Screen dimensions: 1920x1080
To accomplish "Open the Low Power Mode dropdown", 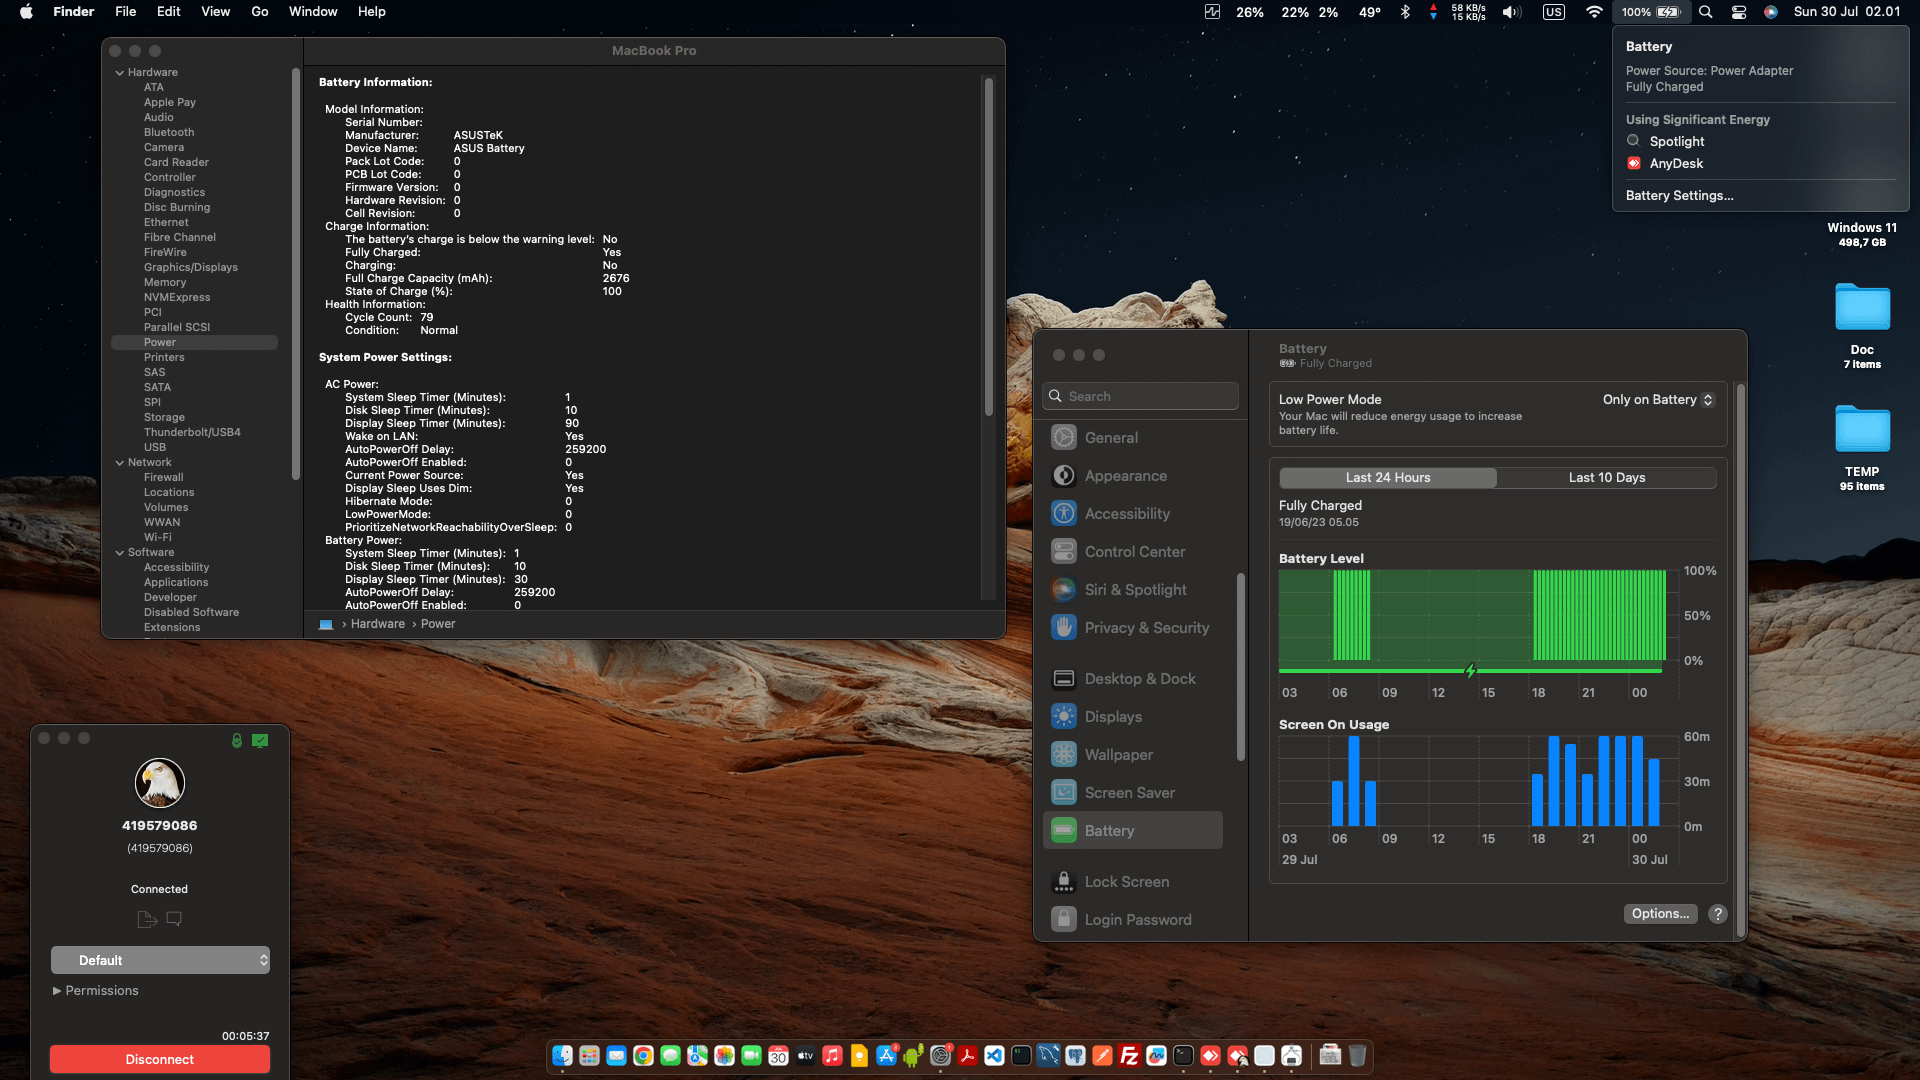I will (1658, 400).
